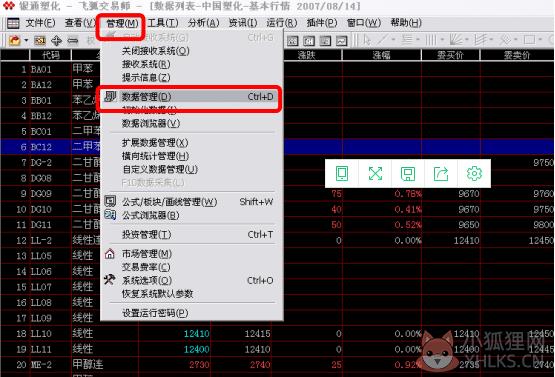Open the 分析(A) menu
This screenshot has width=555, height=377.
pos(204,23)
